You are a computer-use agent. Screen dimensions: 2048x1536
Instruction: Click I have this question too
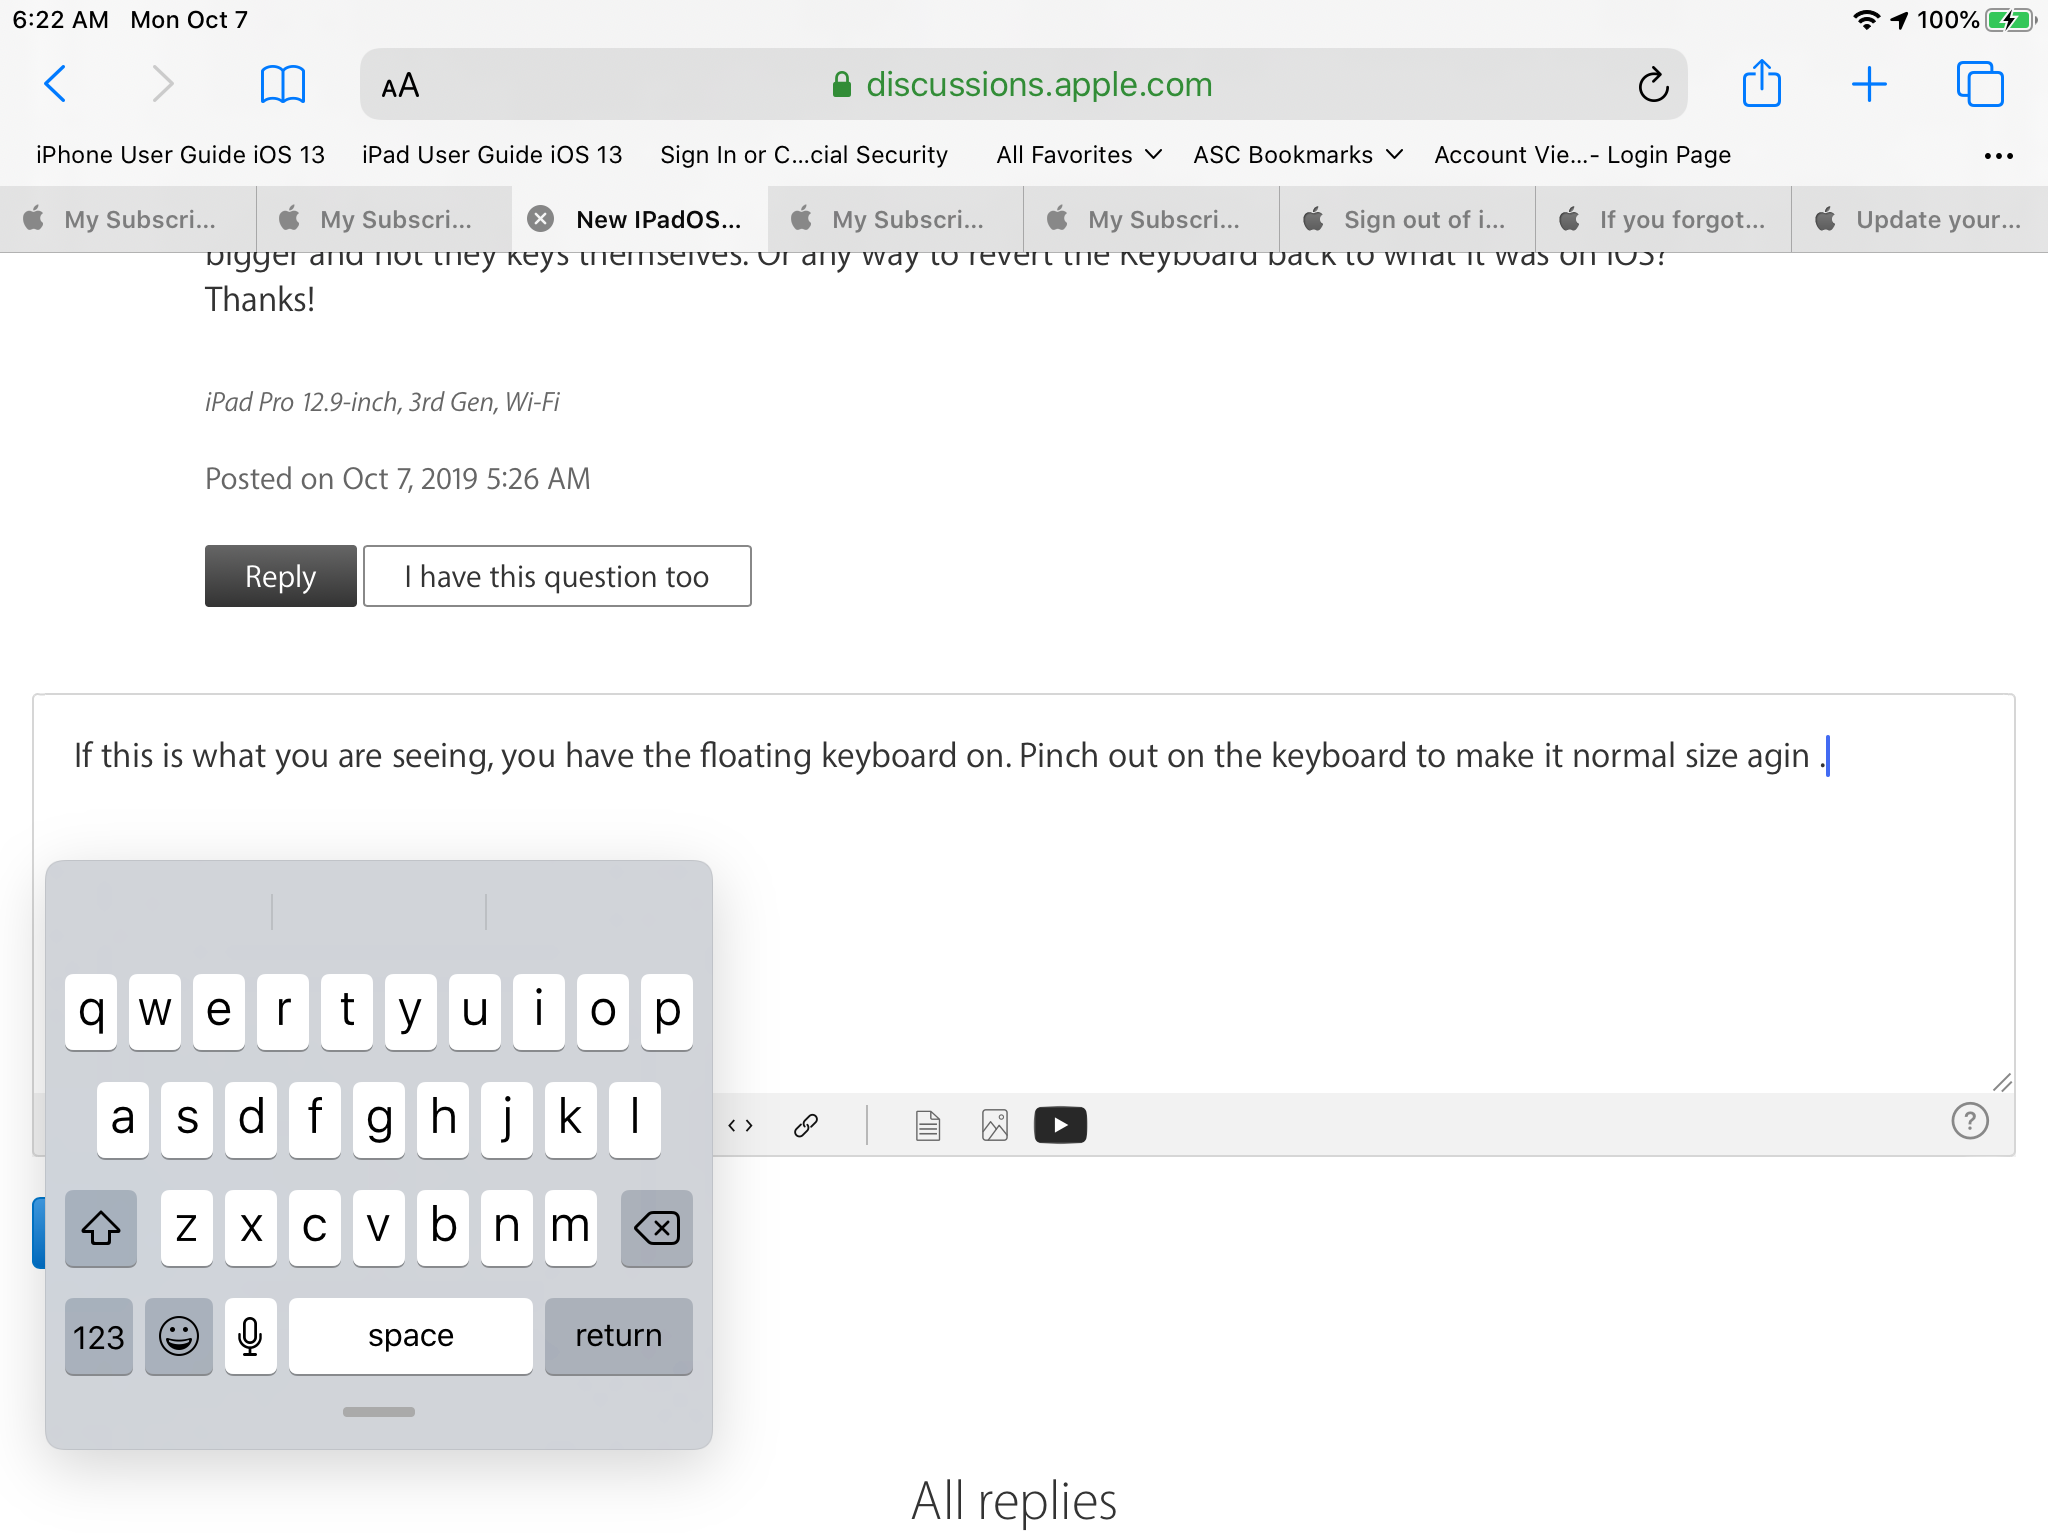click(557, 576)
